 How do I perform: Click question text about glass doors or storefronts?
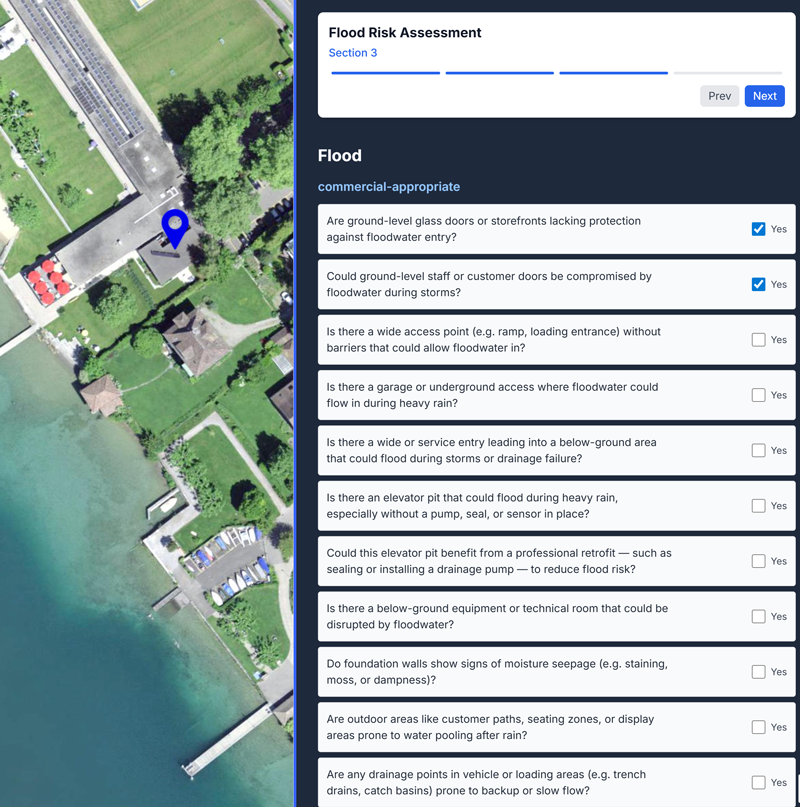tap(483, 229)
